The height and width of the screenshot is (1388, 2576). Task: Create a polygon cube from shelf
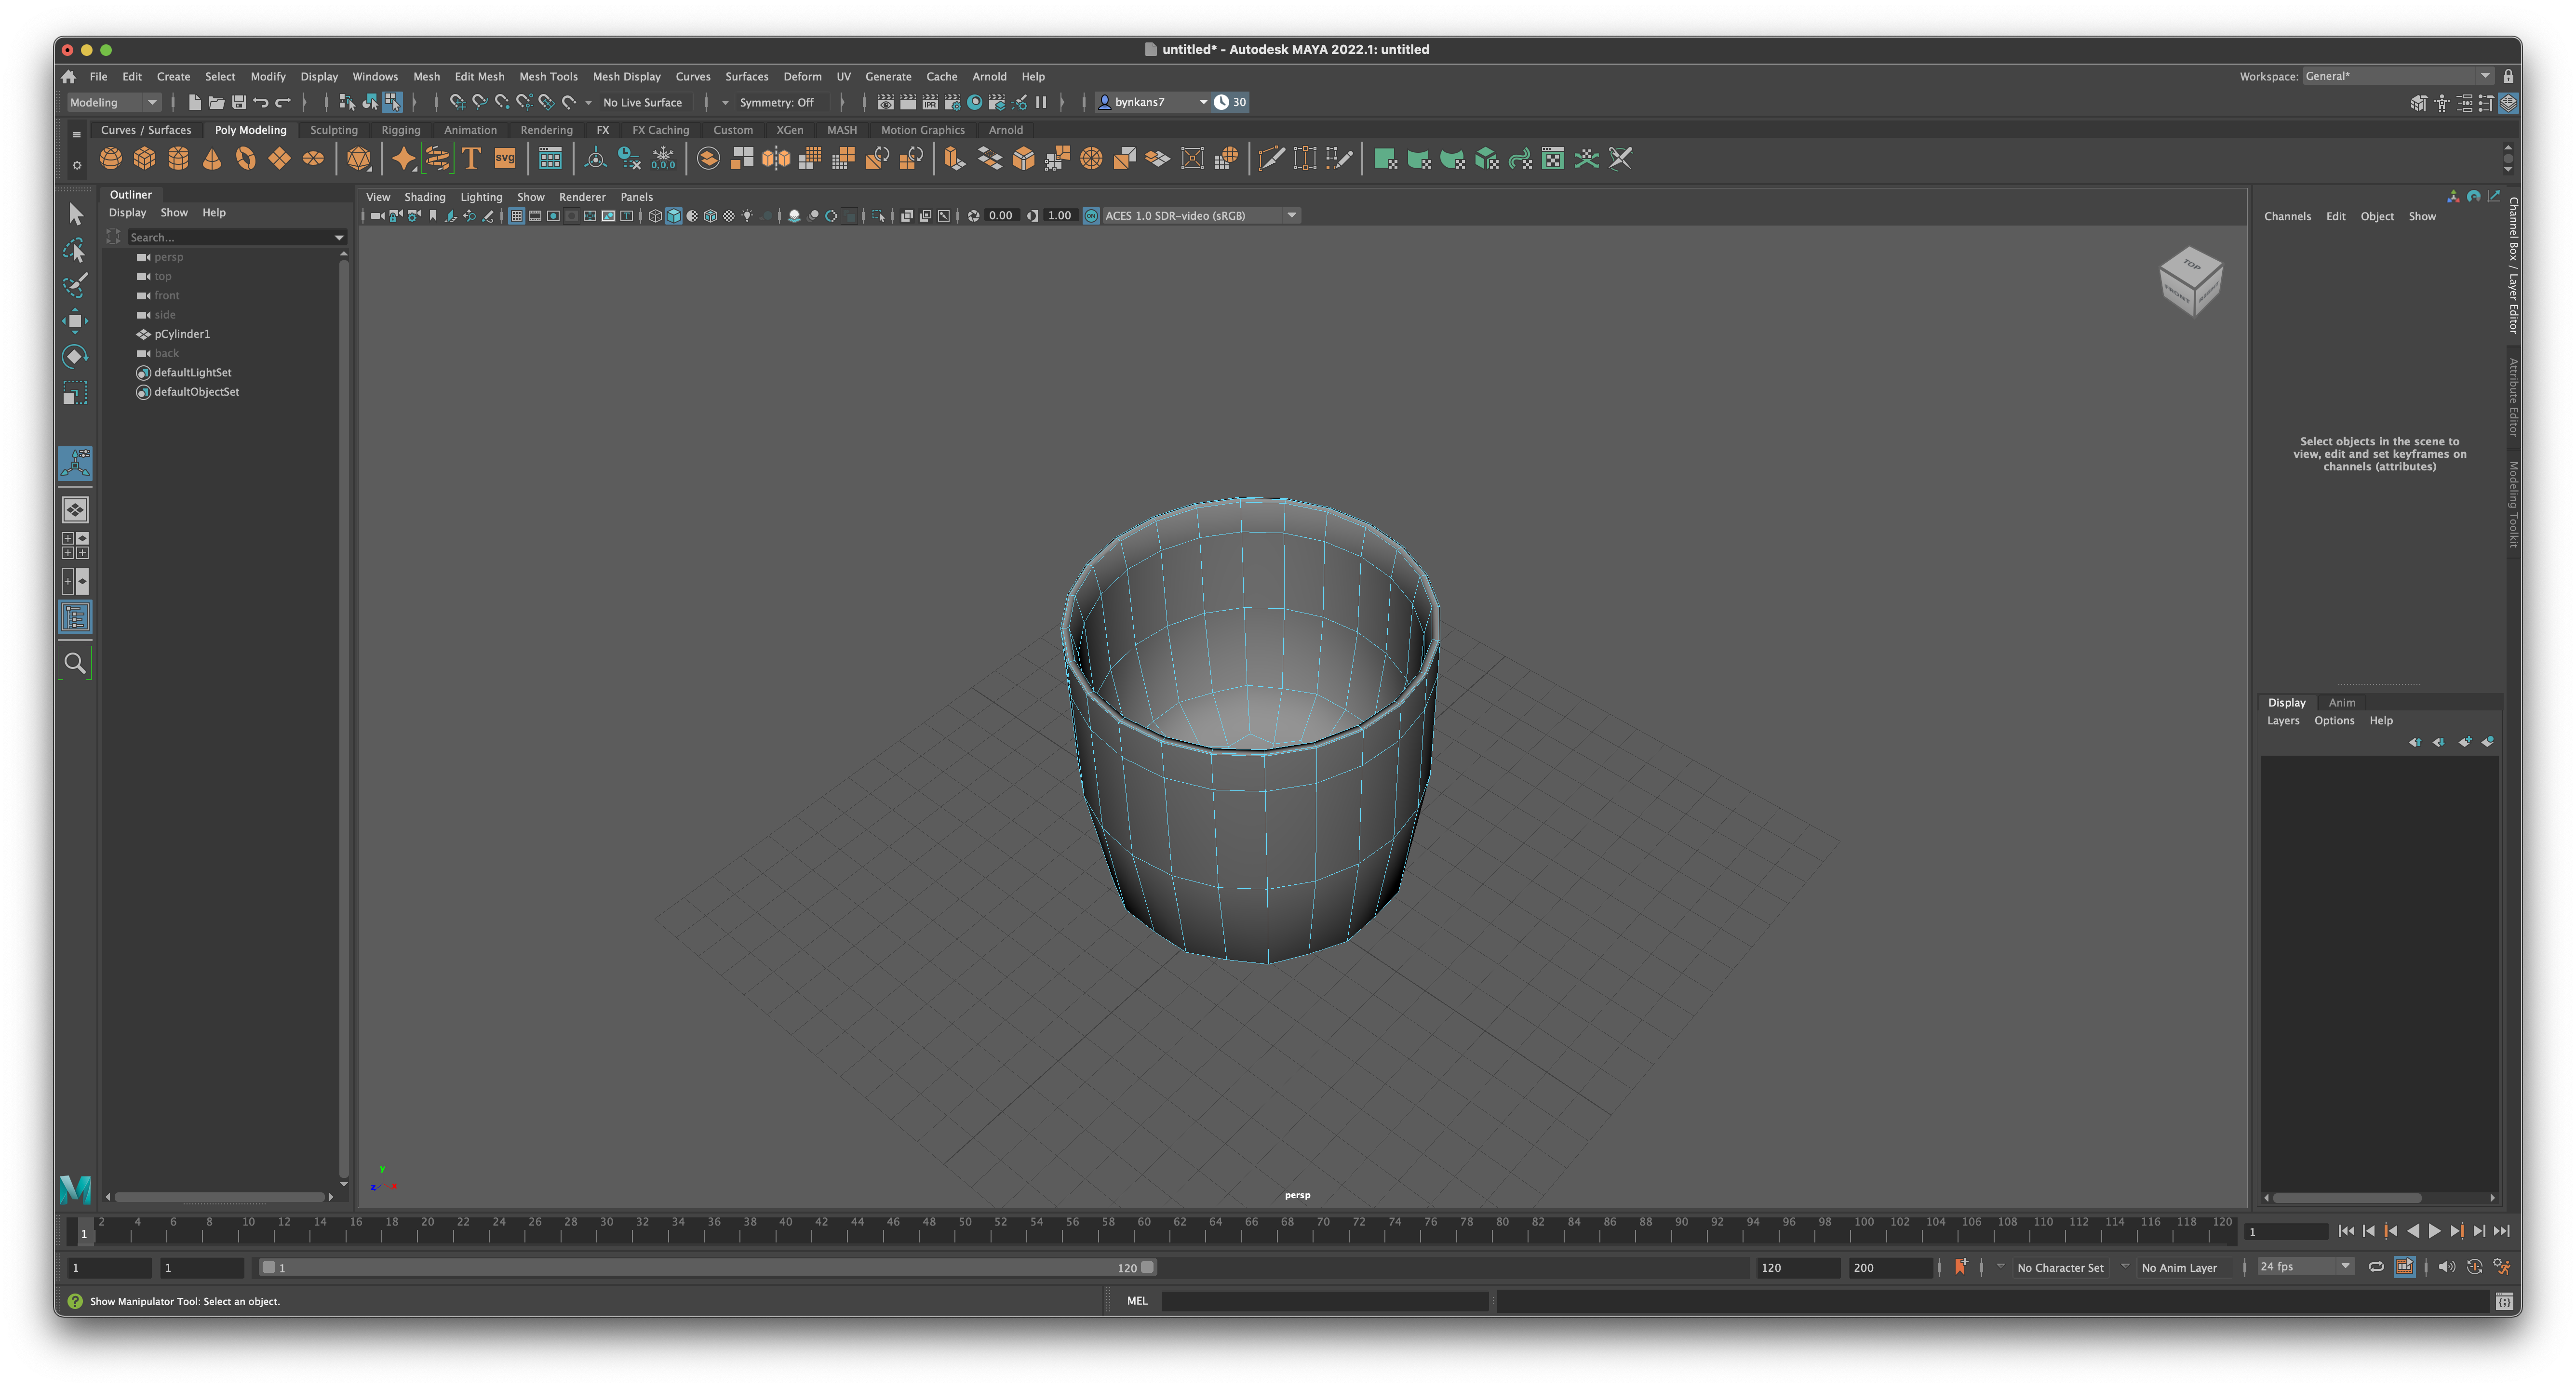tap(145, 158)
